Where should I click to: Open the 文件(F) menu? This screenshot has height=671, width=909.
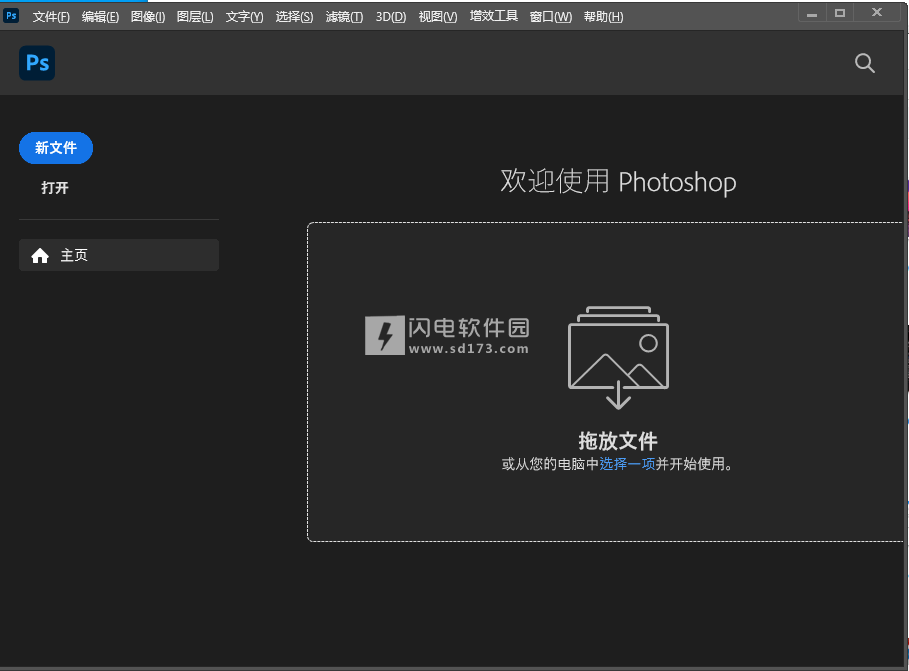51,17
